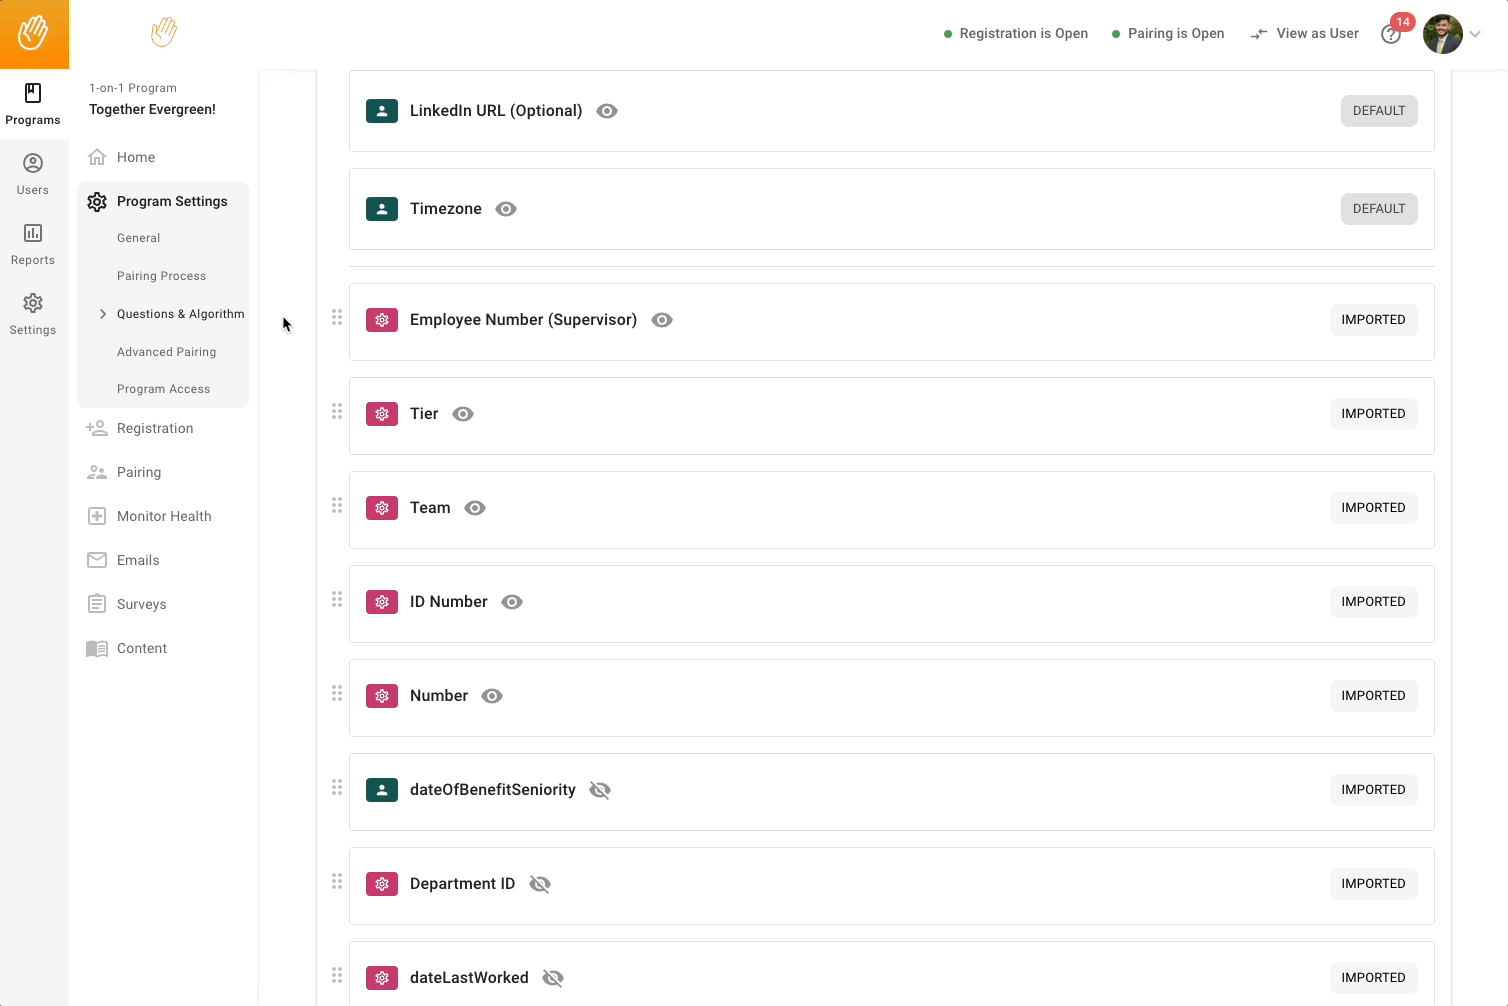Toggle visibility eye for Team
The width and height of the screenshot is (1508, 1006).
pos(475,508)
